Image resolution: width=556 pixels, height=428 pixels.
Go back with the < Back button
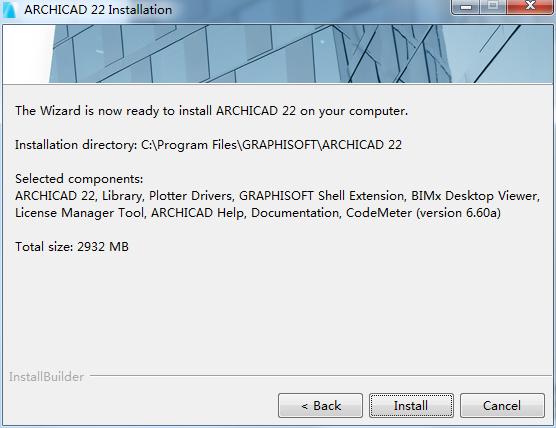tap(320, 405)
